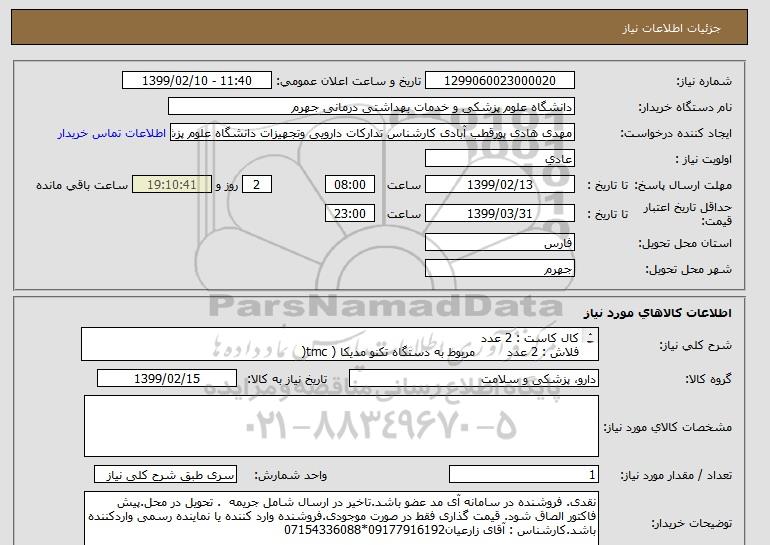Click the buyer organization name field
The height and width of the screenshot is (545, 770).
click(x=371, y=107)
